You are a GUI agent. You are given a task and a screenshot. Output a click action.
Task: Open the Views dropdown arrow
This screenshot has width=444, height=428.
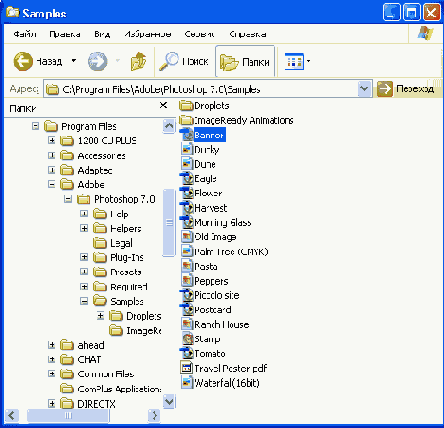pyautogui.click(x=308, y=61)
